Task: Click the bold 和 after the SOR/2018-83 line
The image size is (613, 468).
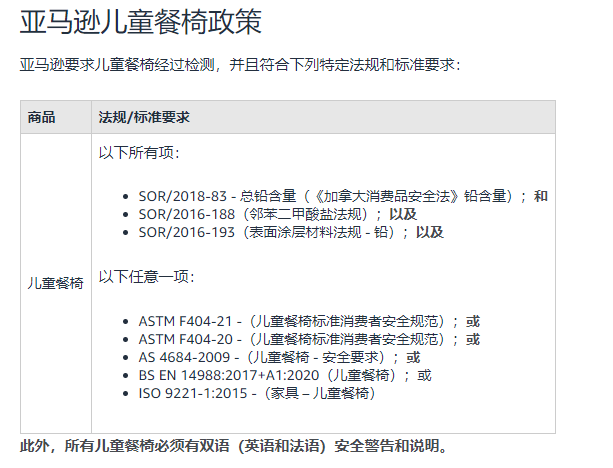Action: click(x=541, y=196)
